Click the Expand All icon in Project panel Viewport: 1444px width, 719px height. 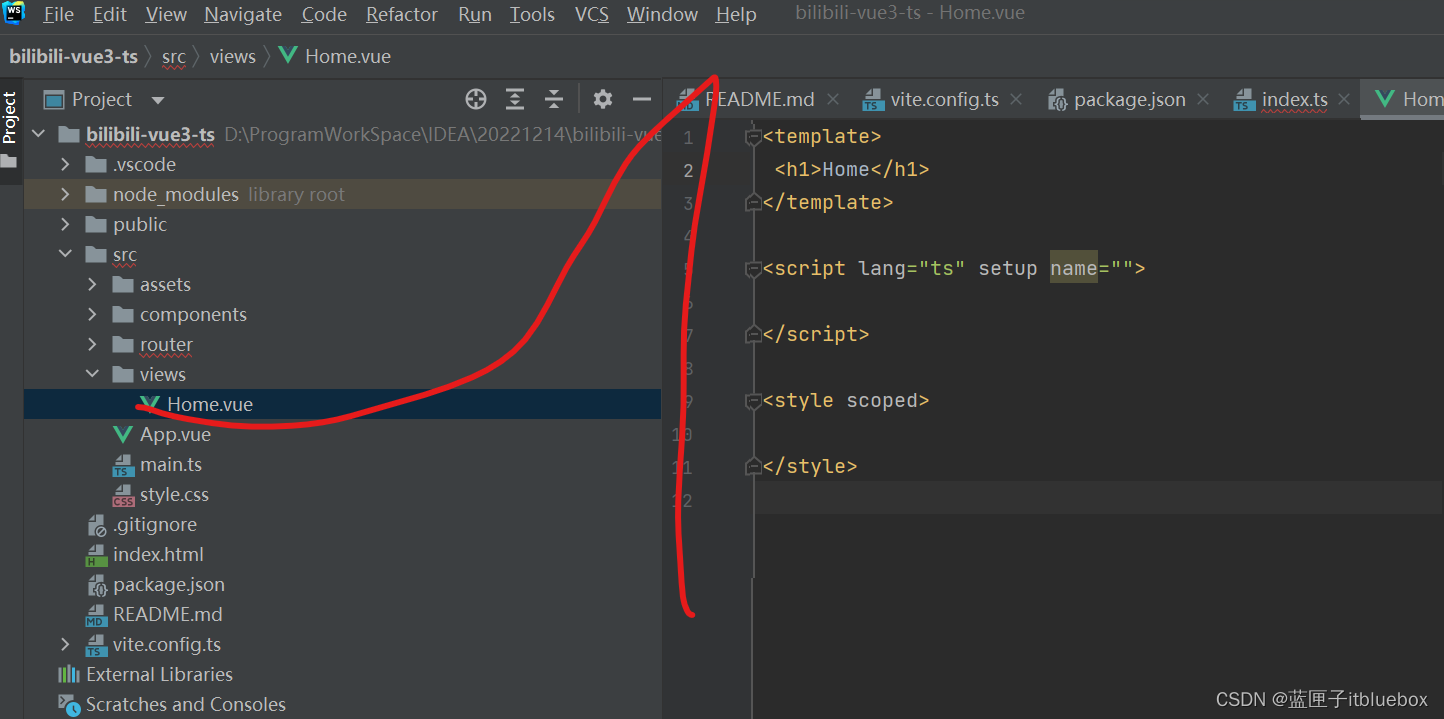515,99
